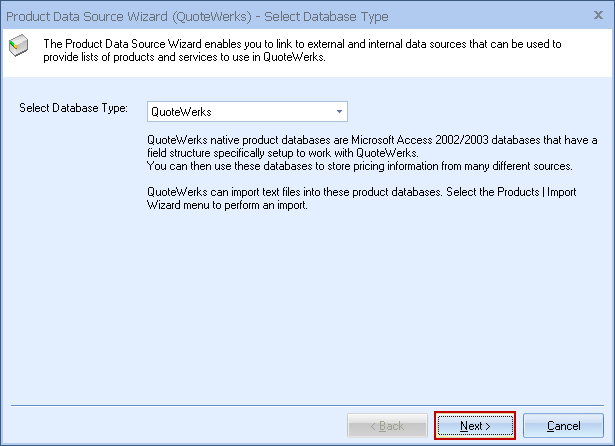
Task: Click the greyed-out Back button
Action: tap(387, 426)
